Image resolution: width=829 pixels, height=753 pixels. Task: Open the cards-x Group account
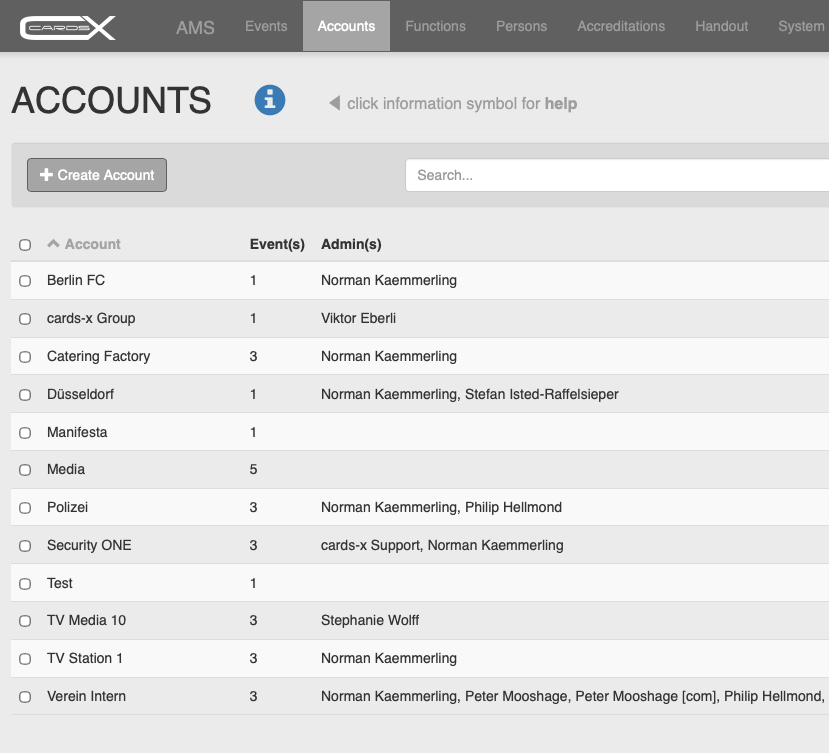(x=91, y=318)
